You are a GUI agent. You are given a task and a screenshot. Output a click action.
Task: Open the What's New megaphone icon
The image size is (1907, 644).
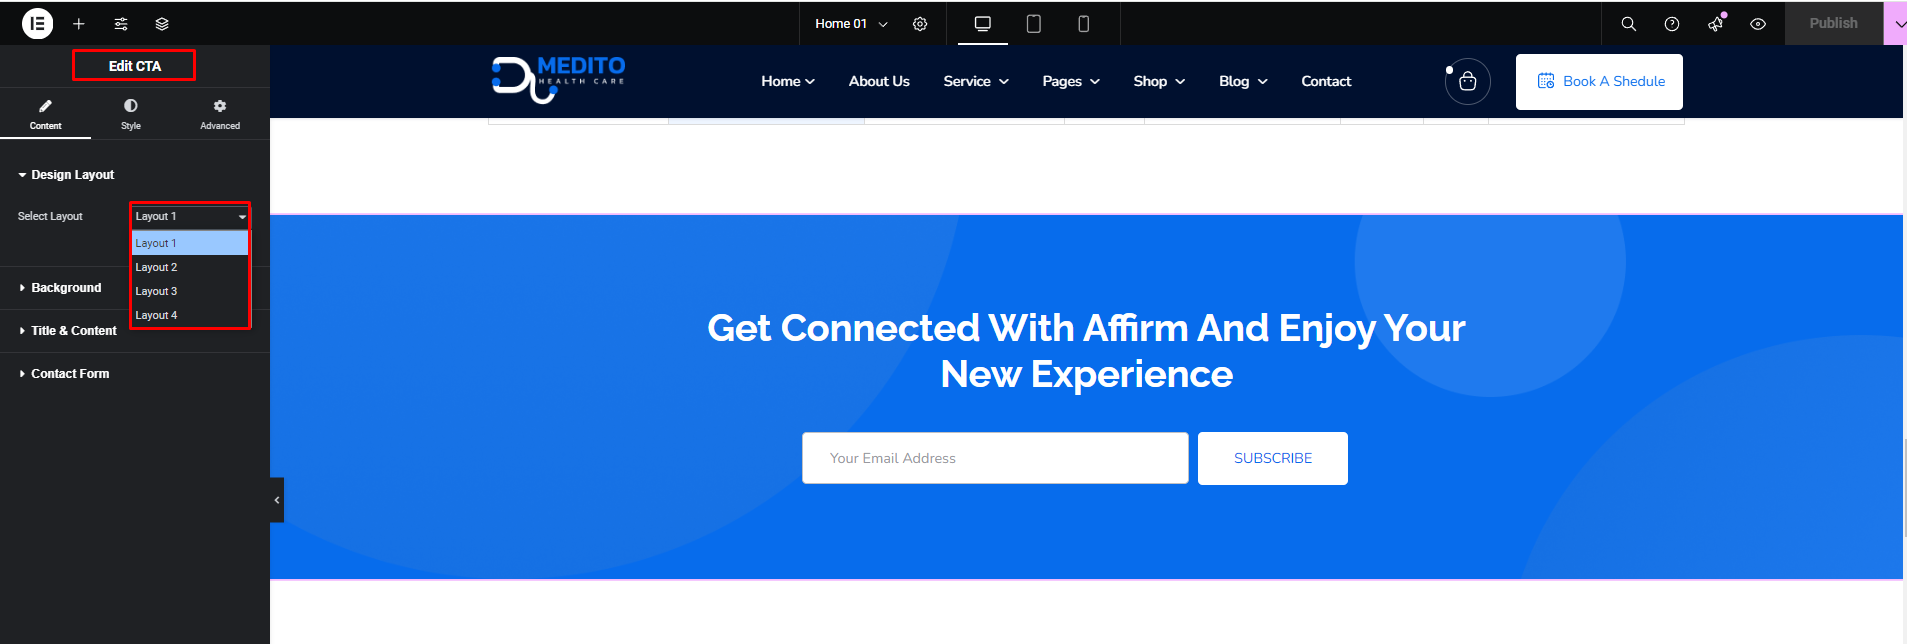click(1716, 24)
